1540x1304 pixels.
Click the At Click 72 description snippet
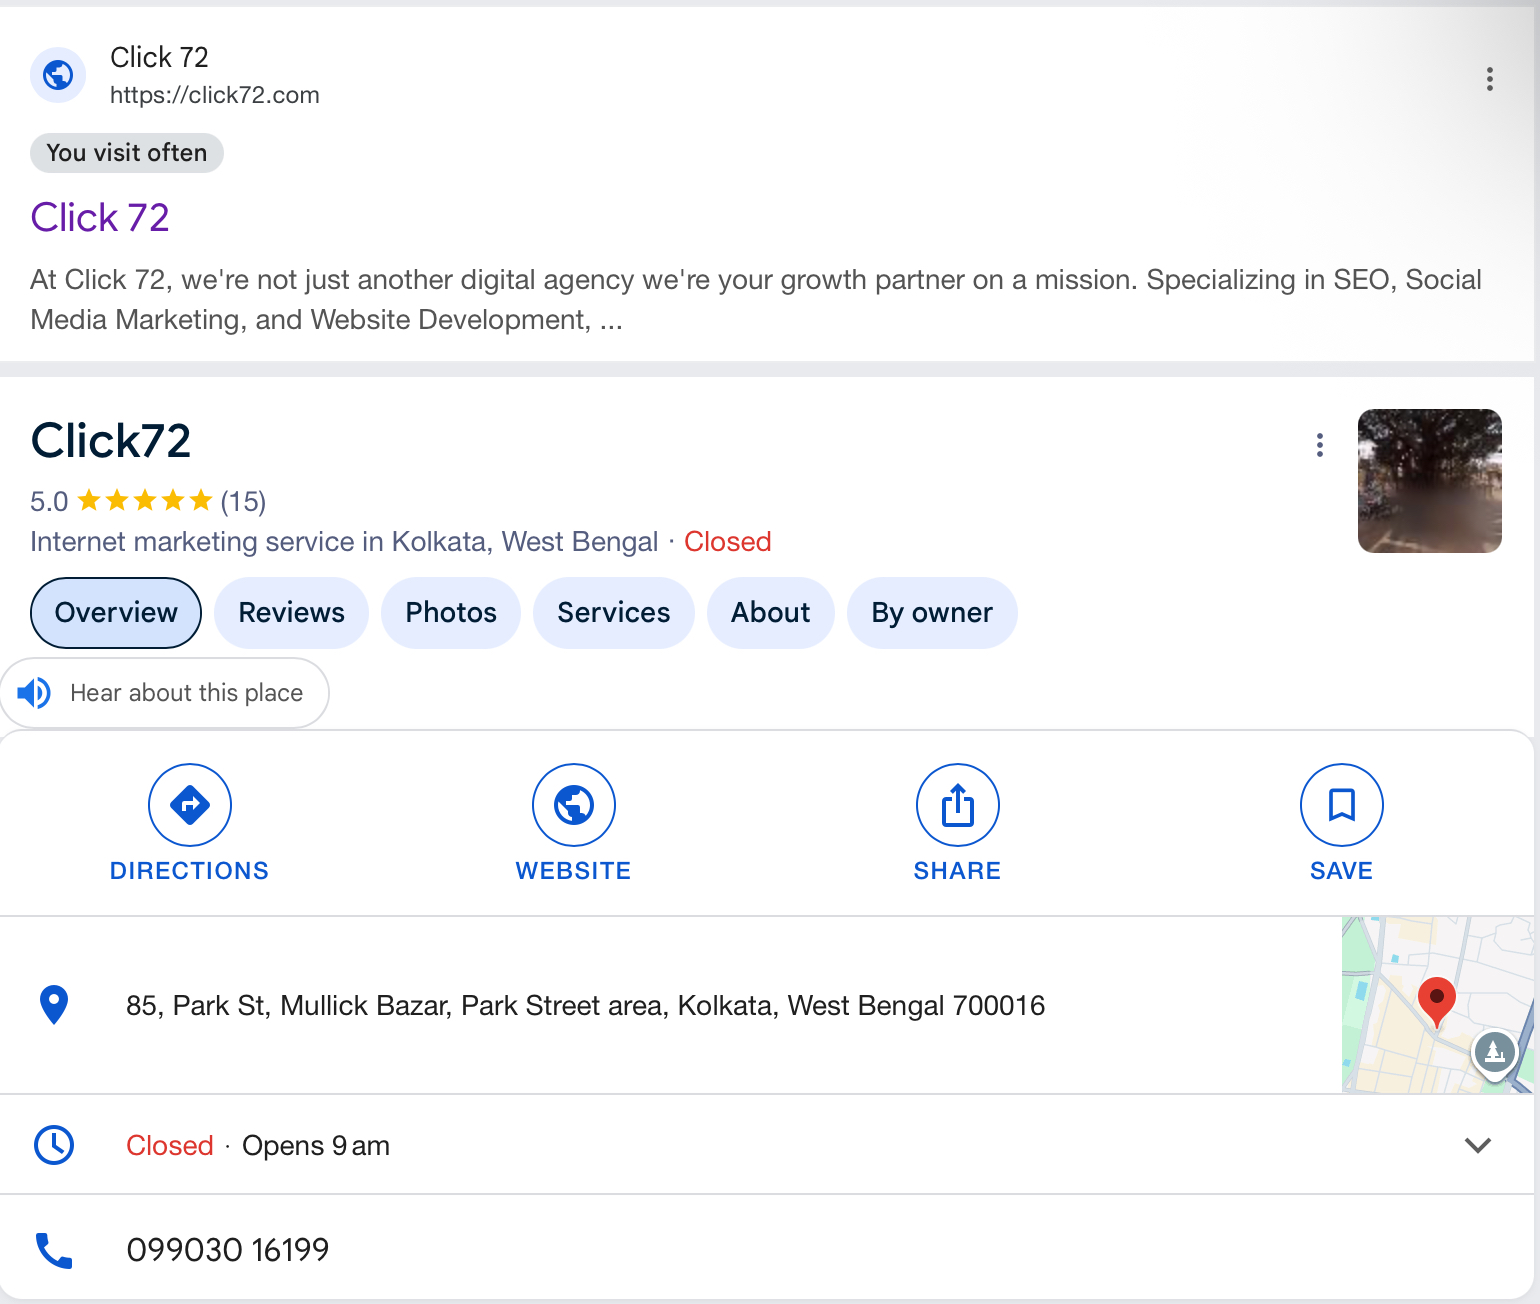[x=756, y=300]
